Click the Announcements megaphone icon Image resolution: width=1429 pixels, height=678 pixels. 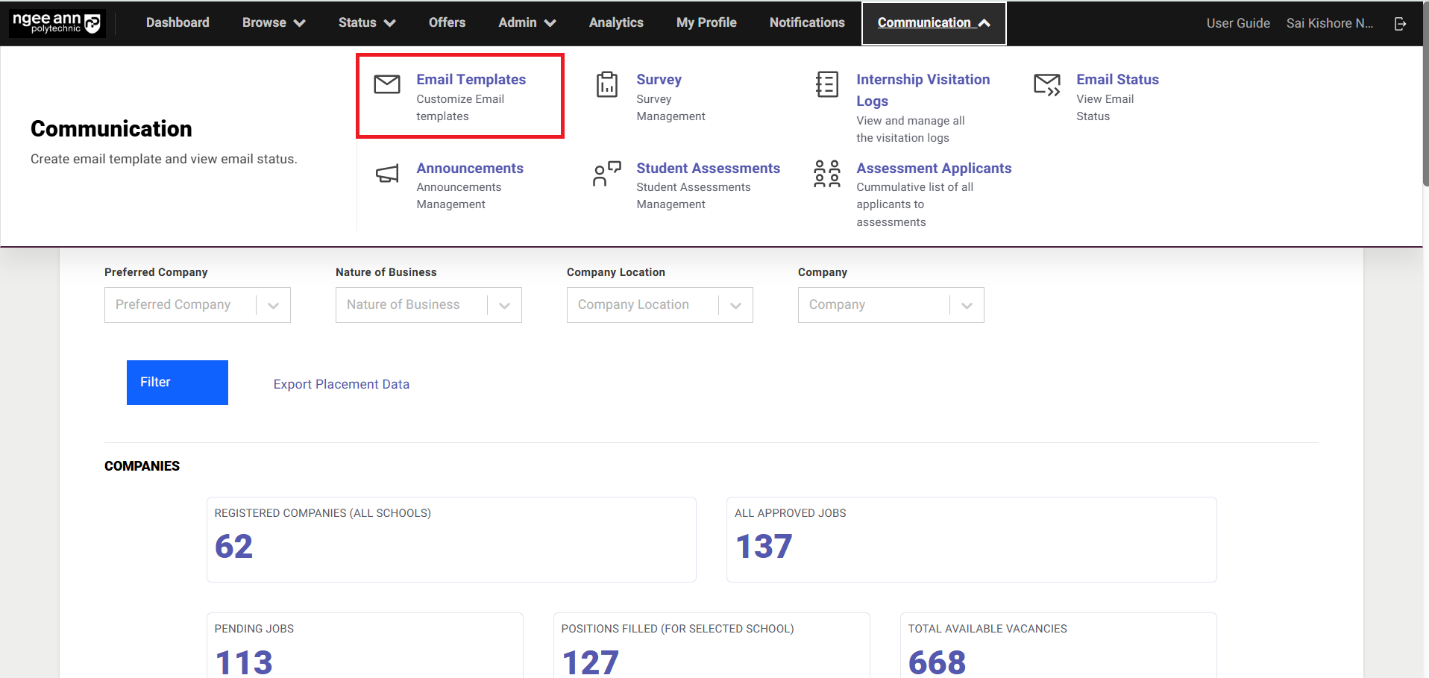click(387, 174)
